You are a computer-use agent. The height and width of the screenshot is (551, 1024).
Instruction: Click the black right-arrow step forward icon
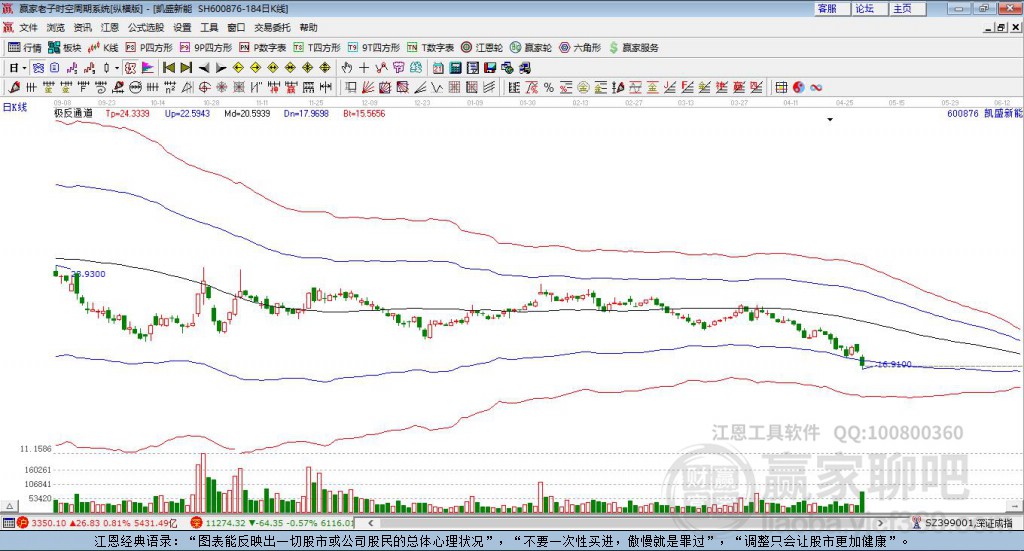(221, 68)
